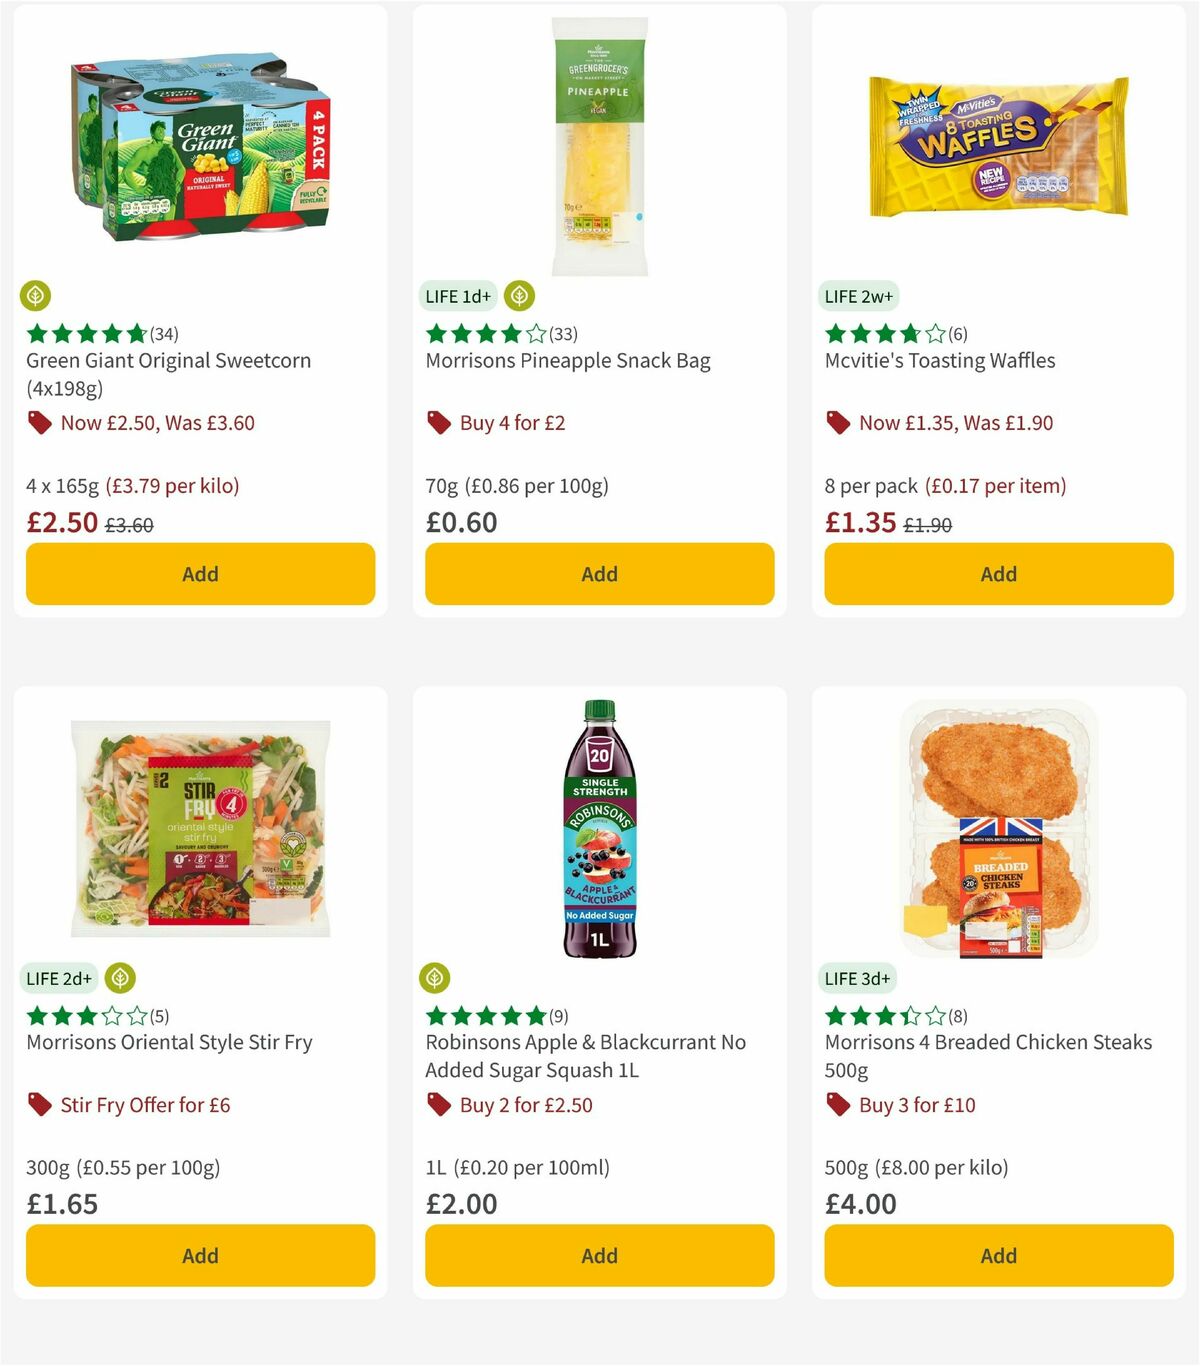Select the LIFE 2d+ badge on stir fry
This screenshot has height=1366, width=1200.
(59, 977)
